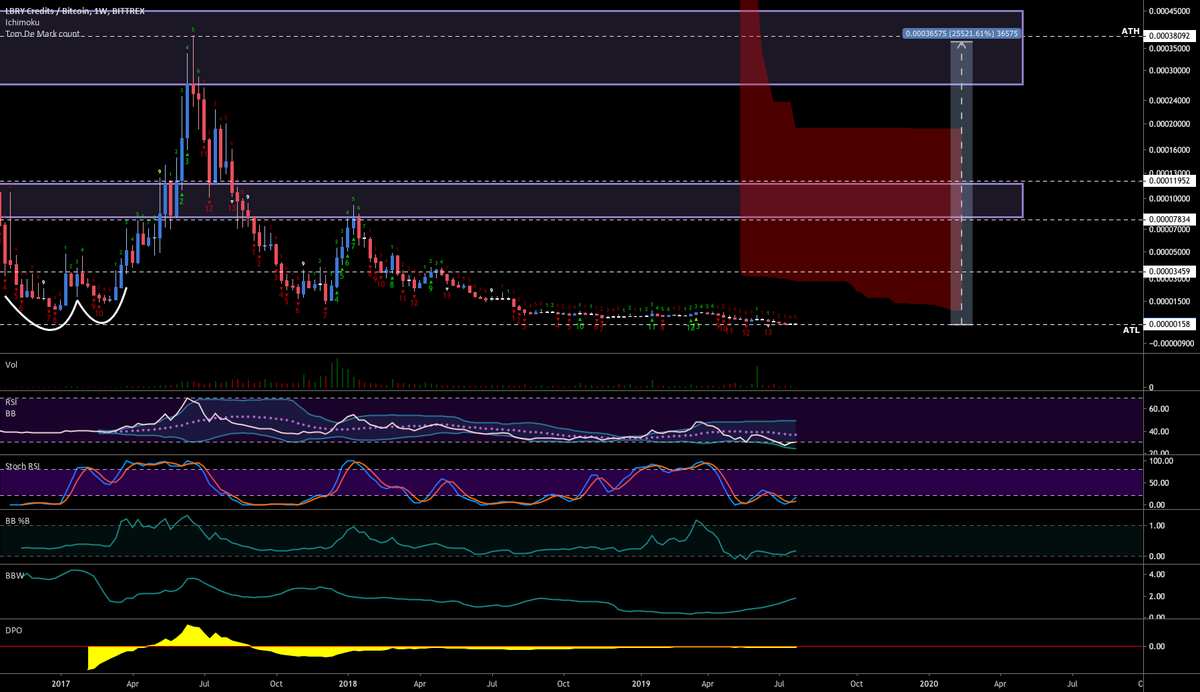Click the 2.00 BBW scale value
The image size is (1200, 692).
tap(1157, 596)
